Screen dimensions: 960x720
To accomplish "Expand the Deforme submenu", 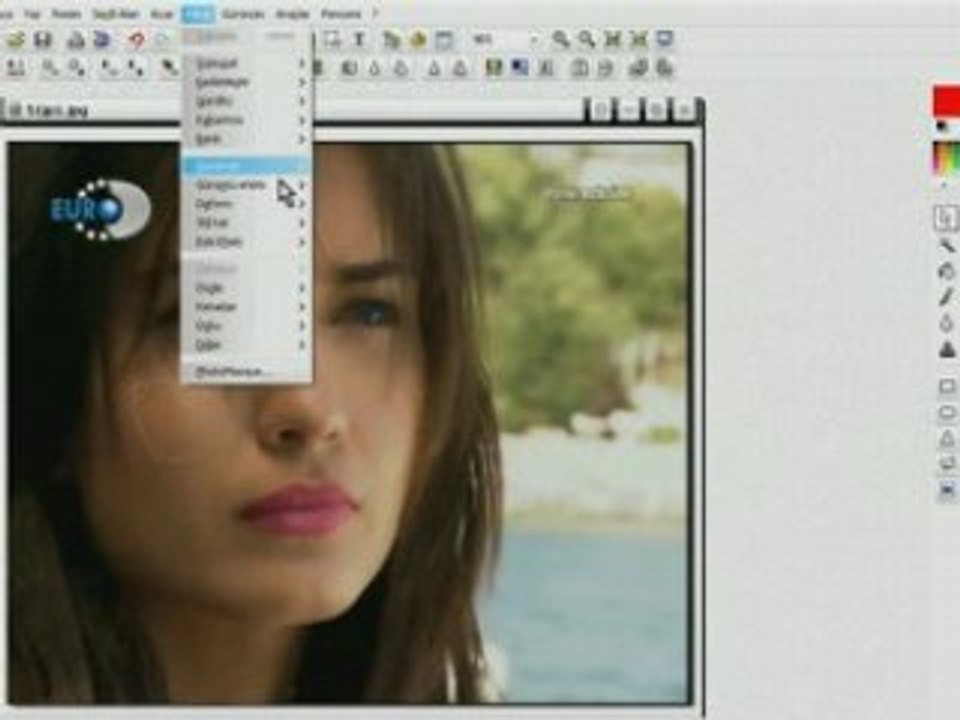I will click(247, 204).
